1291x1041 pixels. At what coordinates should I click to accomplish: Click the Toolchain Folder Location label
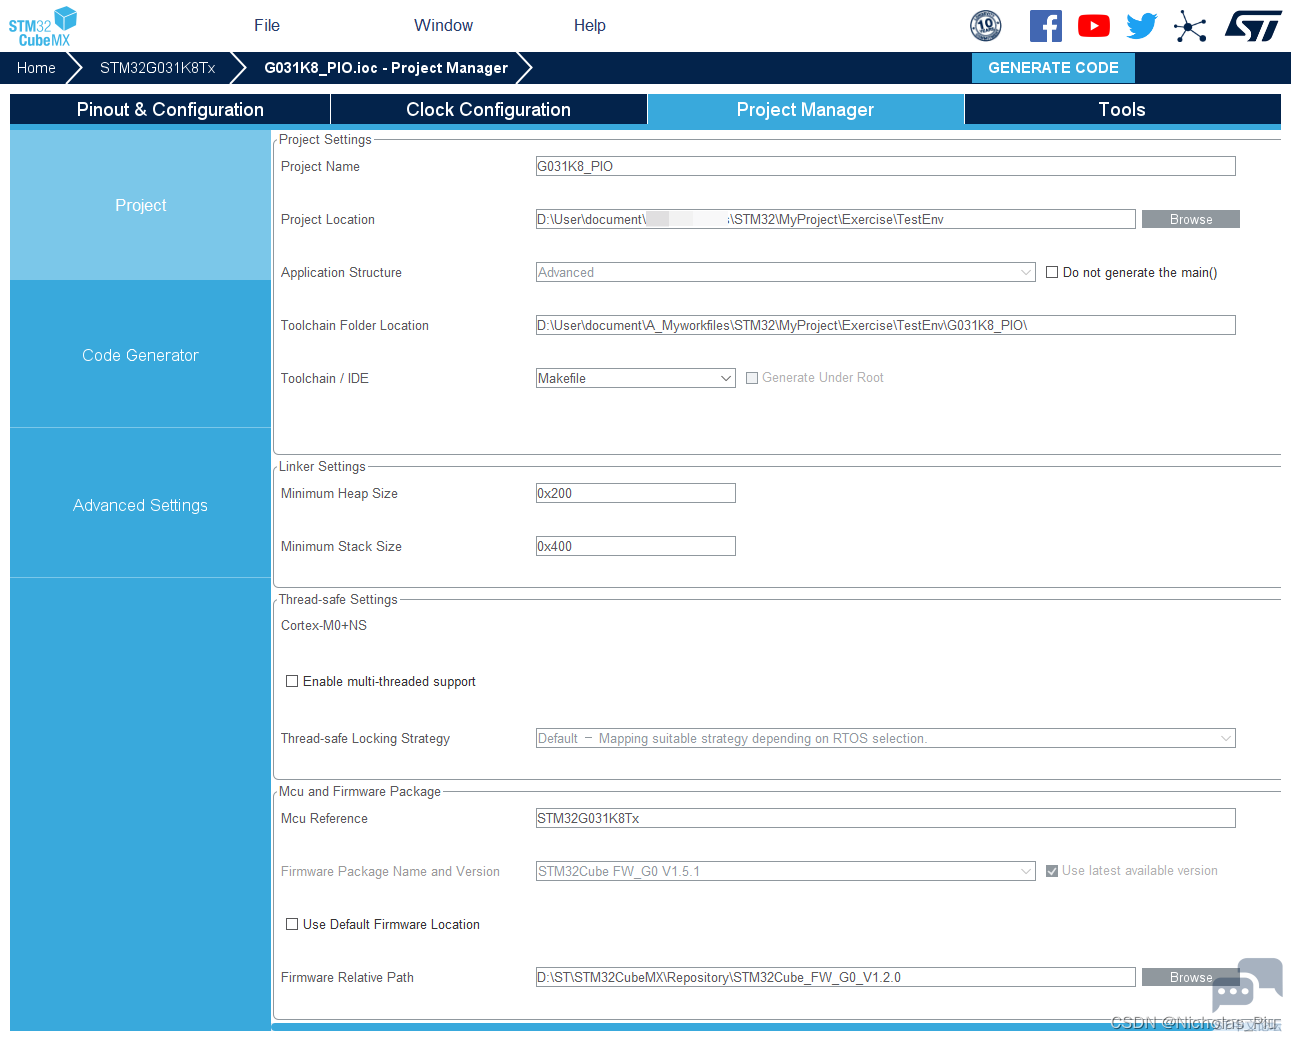(355, 325)
